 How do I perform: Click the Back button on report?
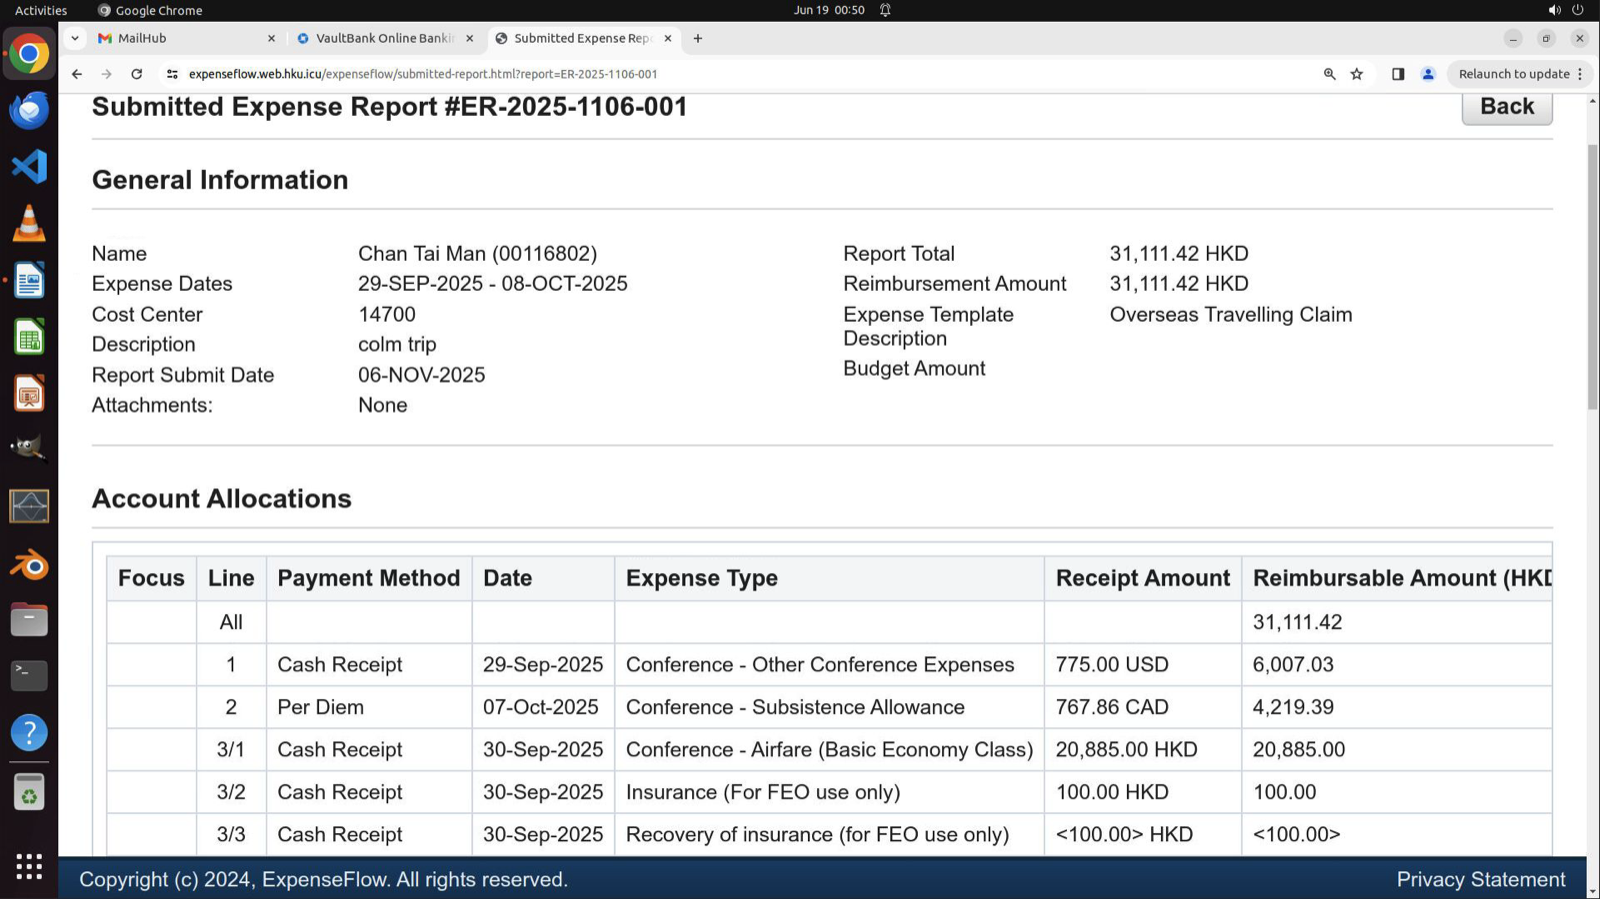point(1507,107)
